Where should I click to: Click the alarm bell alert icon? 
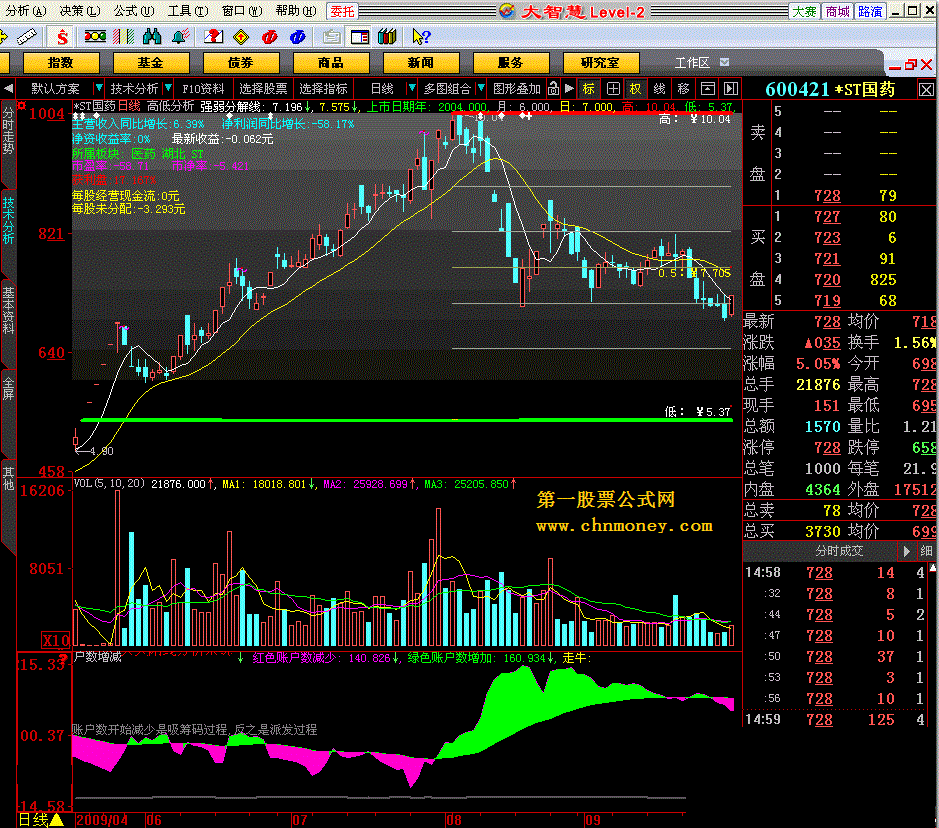click(180, 37)
